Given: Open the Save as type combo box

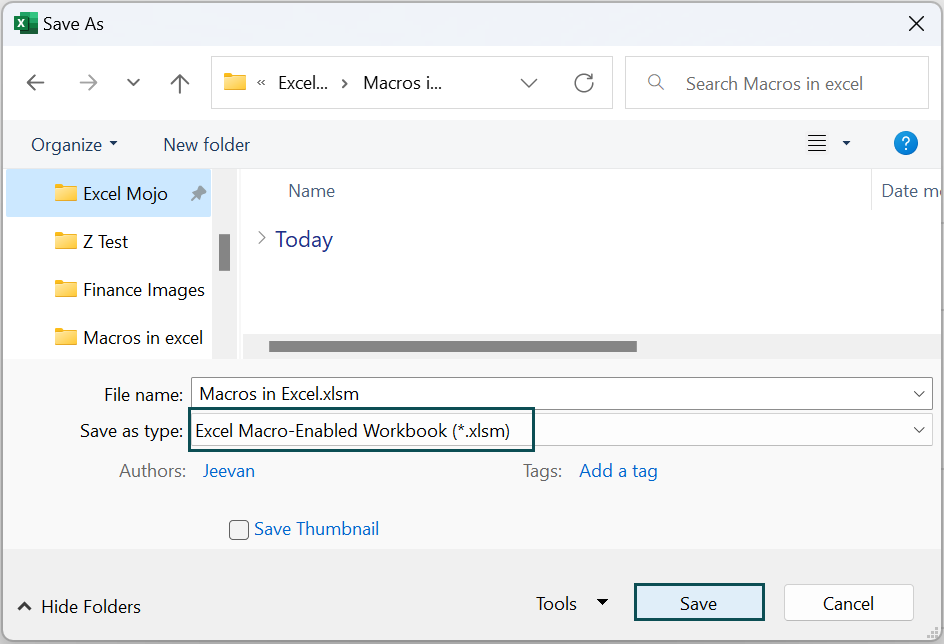Looking at the screenshot, I should pos(562,430).
